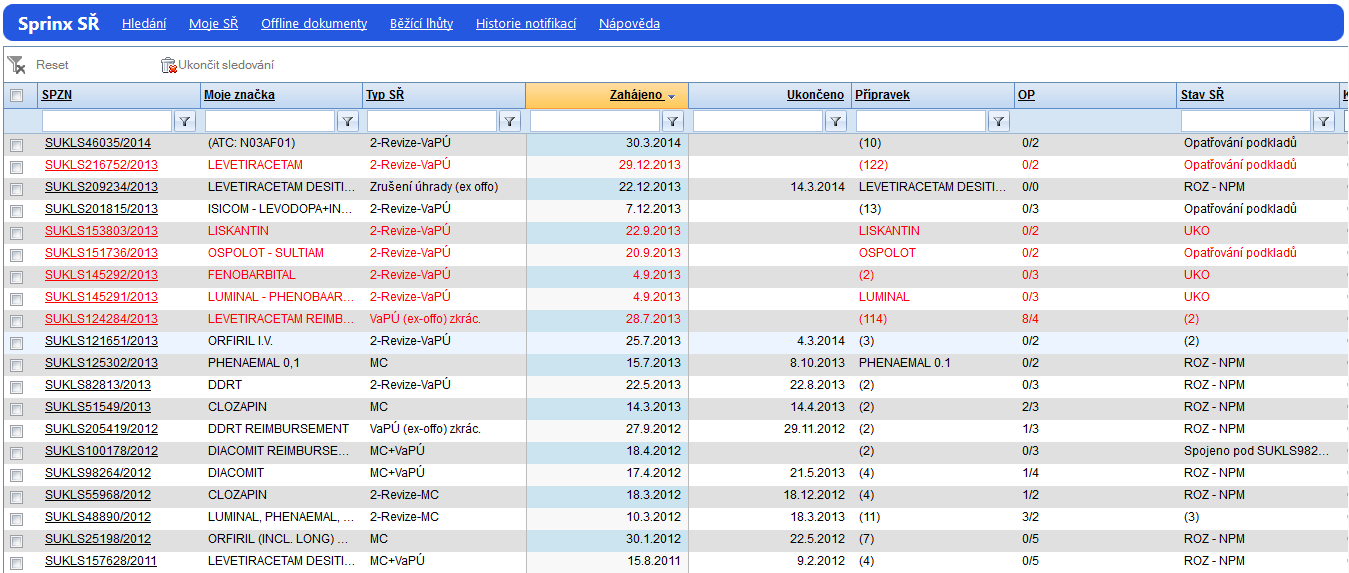Open link SUKLS216752/2013
Screen dimensions: 1349x573
coord(101,165)
